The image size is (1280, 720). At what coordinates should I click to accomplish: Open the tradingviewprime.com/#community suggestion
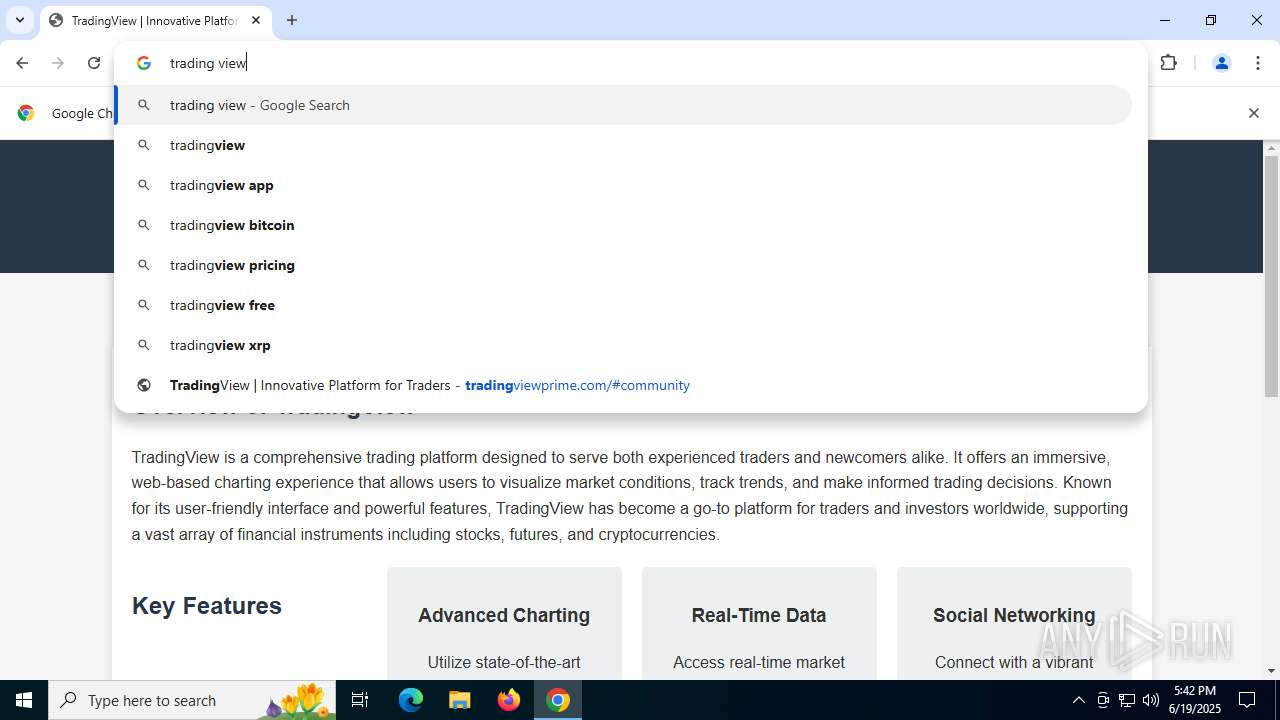tap(623, 385)
